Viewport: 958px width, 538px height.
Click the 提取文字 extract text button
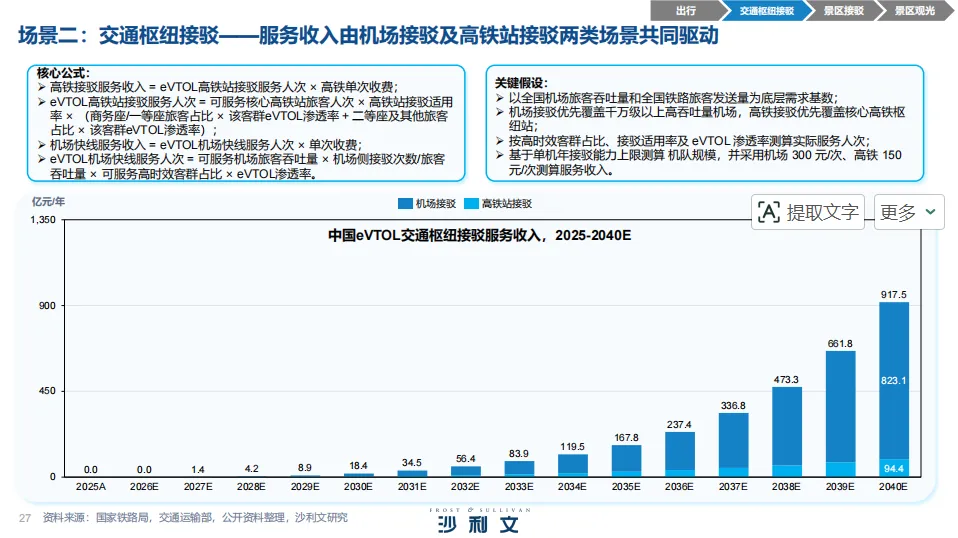(x=808, y=213)
